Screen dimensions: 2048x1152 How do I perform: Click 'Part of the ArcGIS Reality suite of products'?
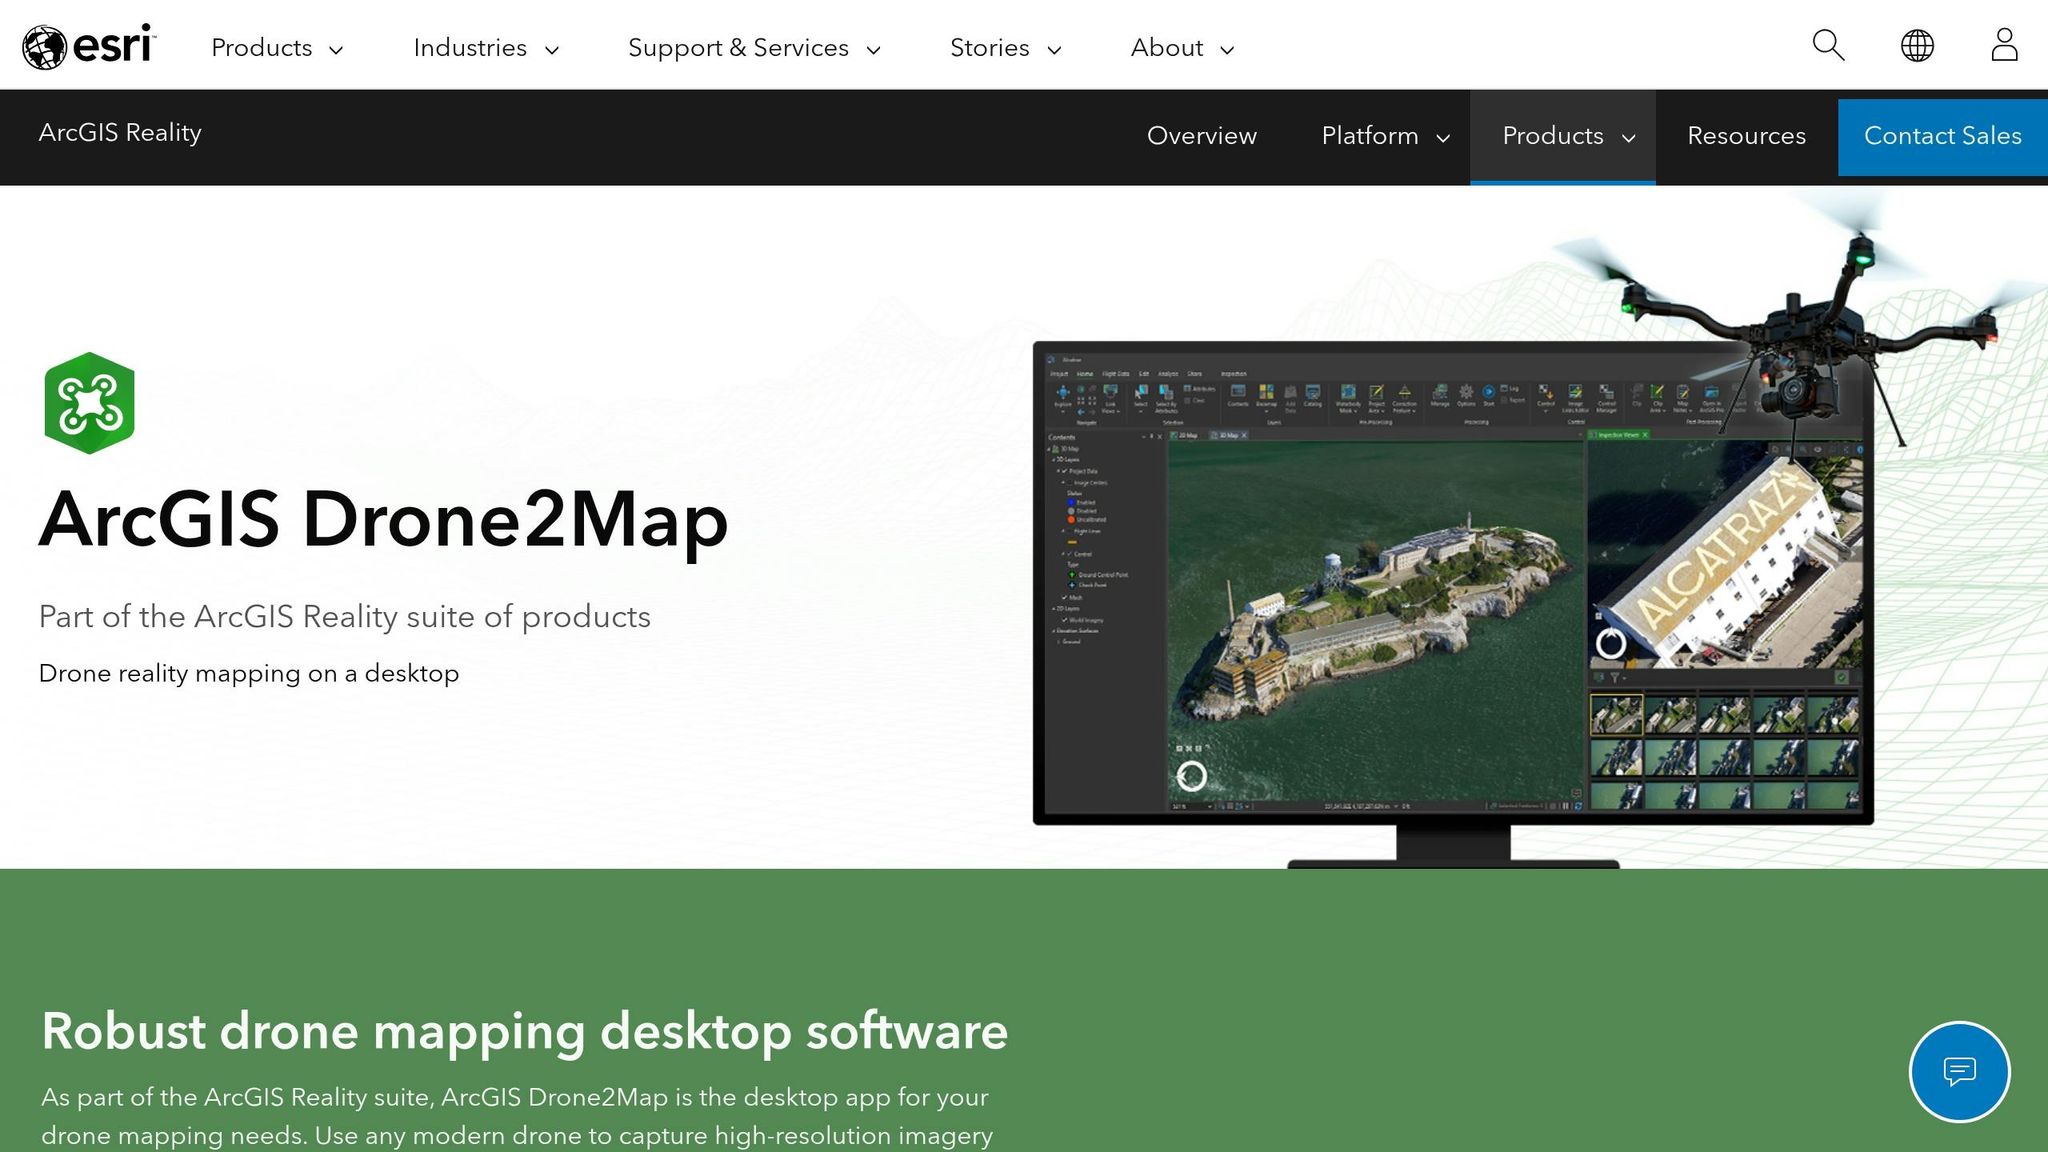coord(344,616)
